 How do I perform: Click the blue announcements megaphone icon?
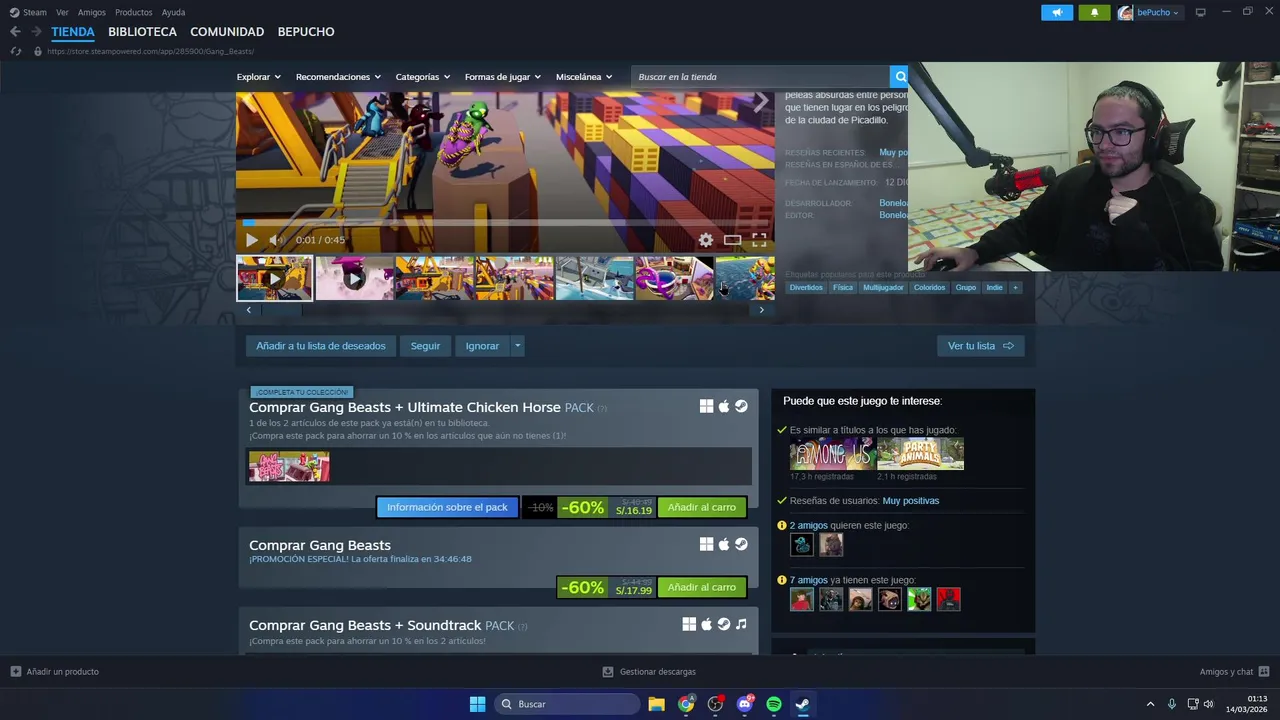(1057, 12)
